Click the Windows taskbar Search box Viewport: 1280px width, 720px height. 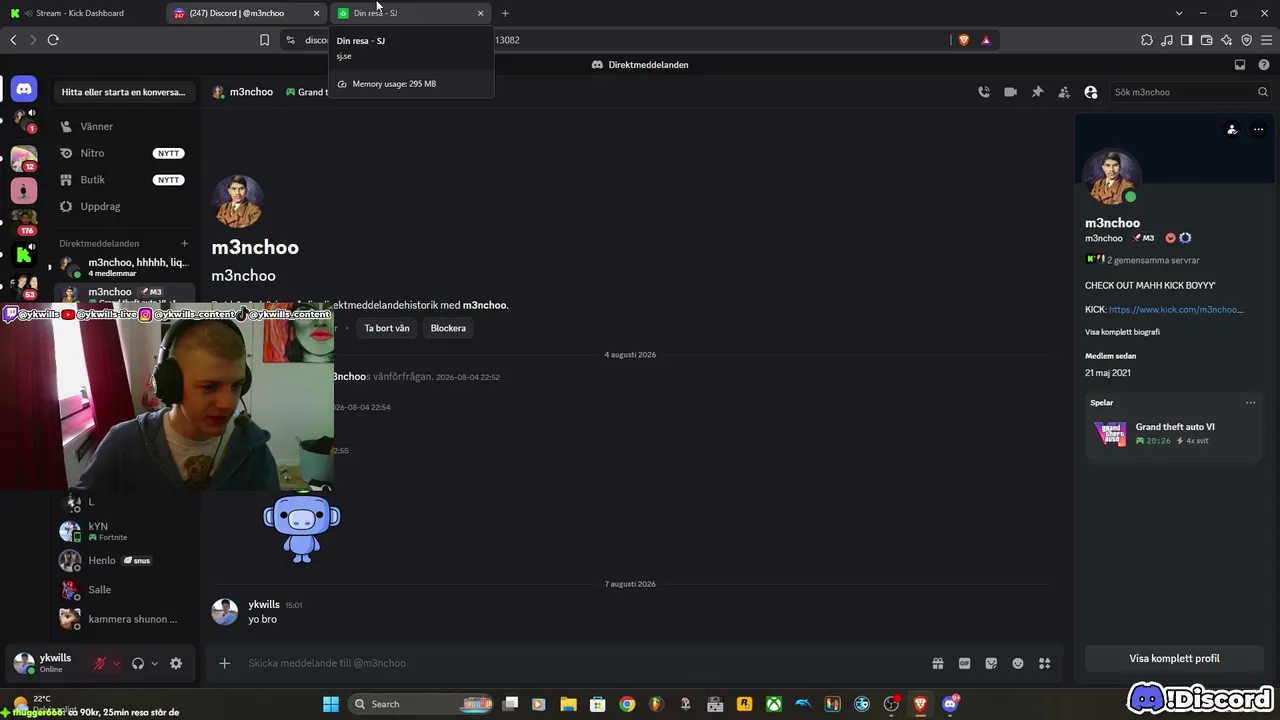[419, 704]
